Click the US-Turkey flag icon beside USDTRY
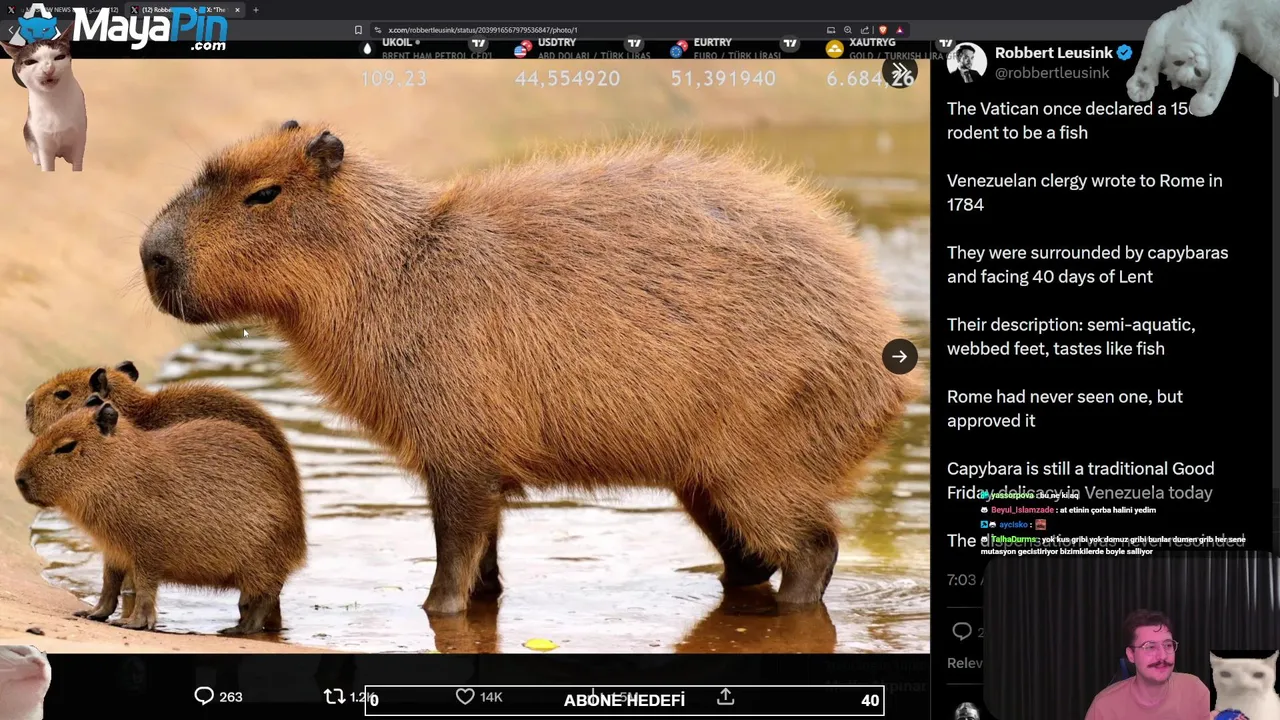 (523, 48)
